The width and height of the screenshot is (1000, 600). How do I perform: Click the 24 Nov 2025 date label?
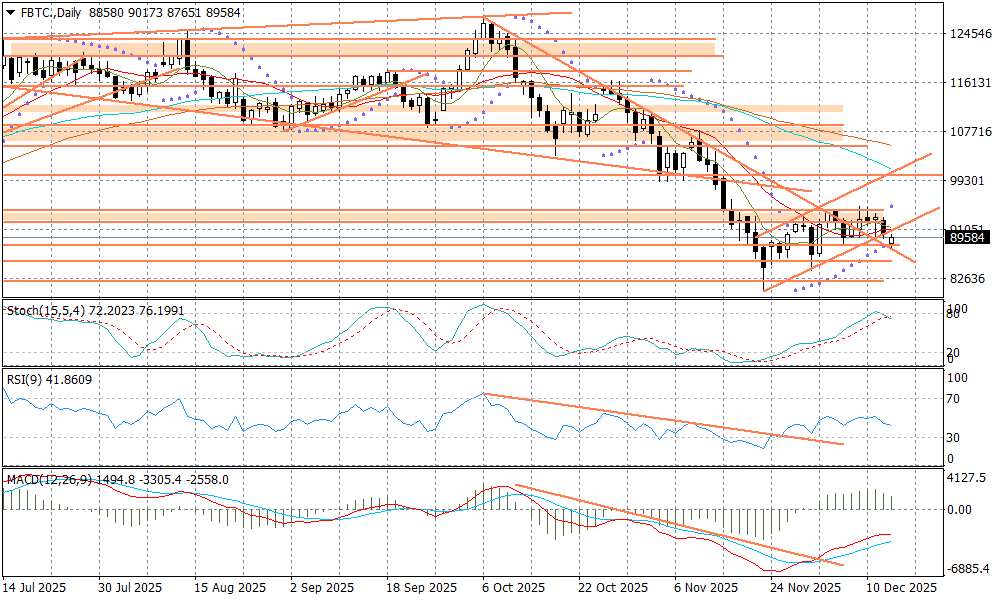click(809, 587)
